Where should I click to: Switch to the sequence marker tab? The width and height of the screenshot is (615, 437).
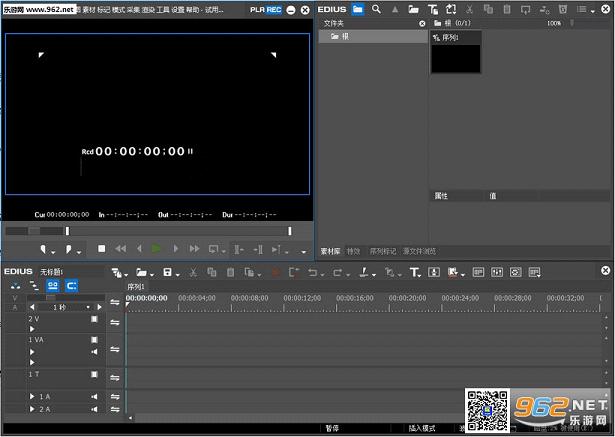pyautogui.click(x=383, y=251)
